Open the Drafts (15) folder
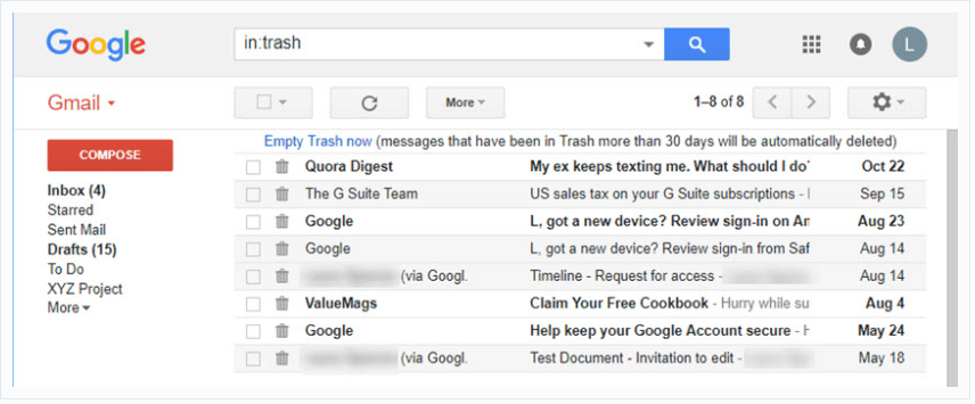Viewport: 975px width, 404px height. [x=82, y=250]
